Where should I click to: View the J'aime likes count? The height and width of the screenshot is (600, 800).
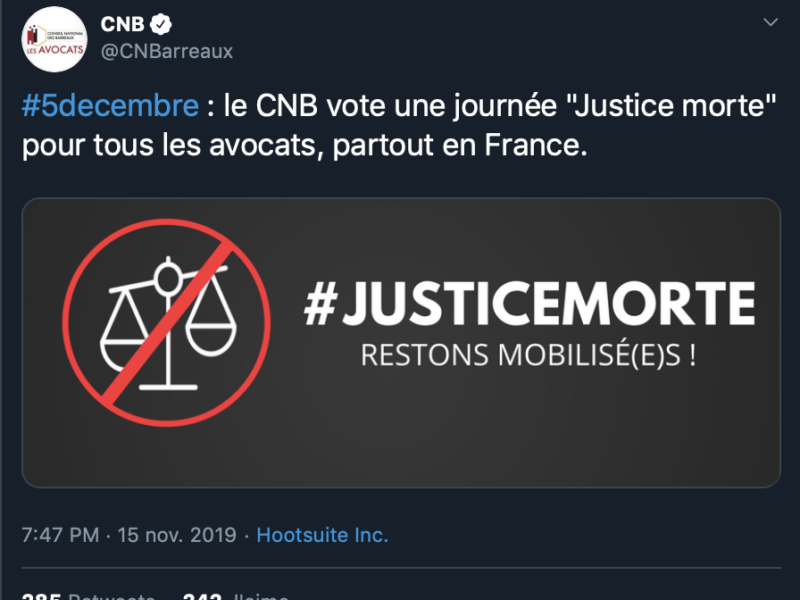pos(240,596)
